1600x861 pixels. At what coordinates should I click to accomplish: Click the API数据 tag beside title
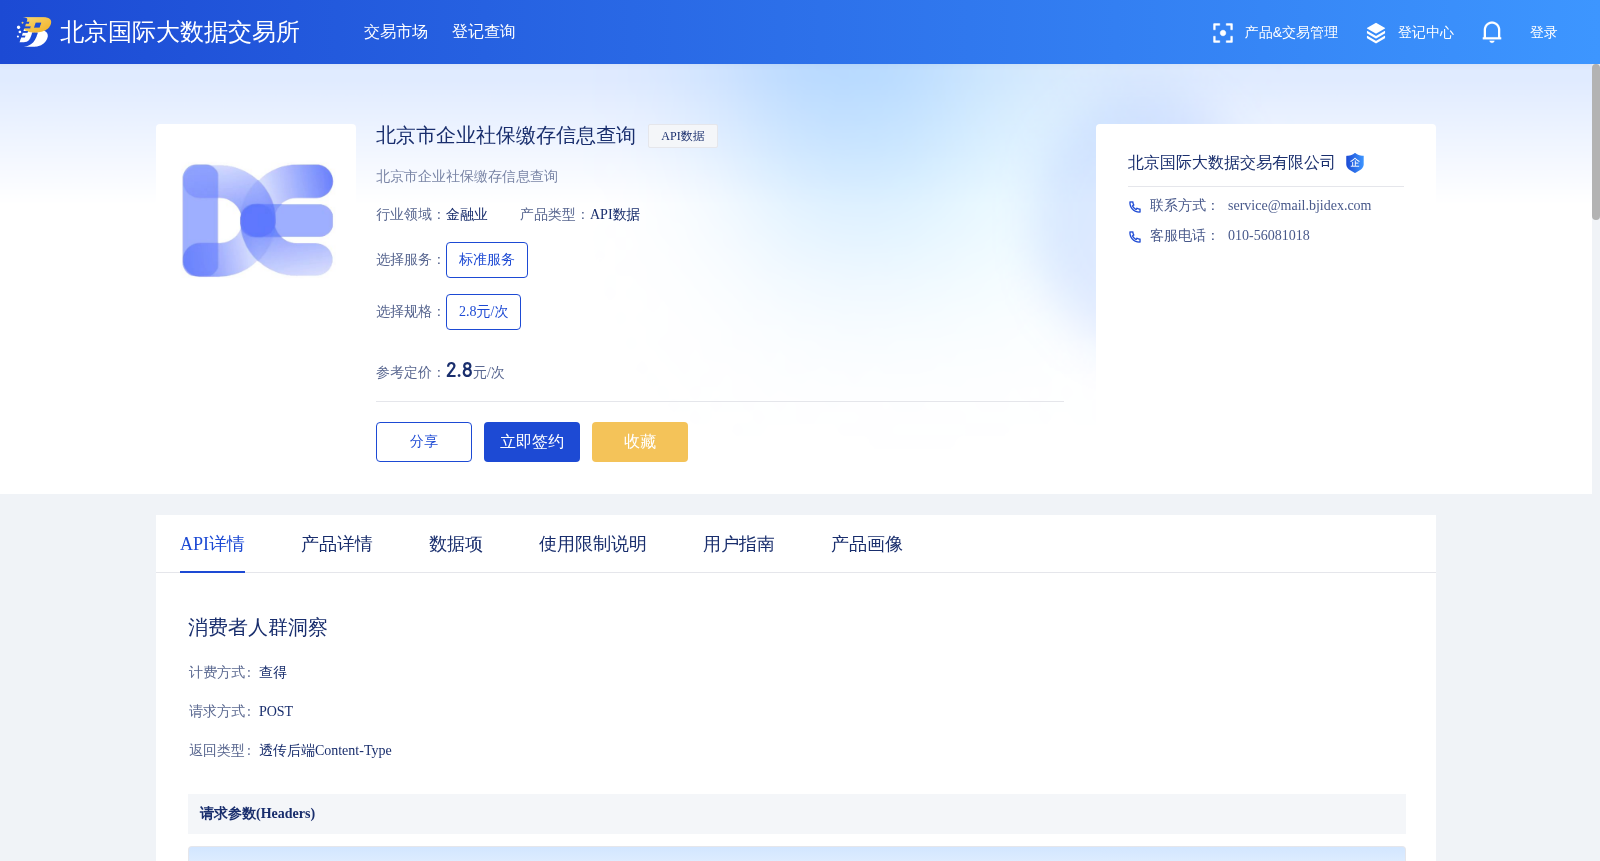pos(683,136)
